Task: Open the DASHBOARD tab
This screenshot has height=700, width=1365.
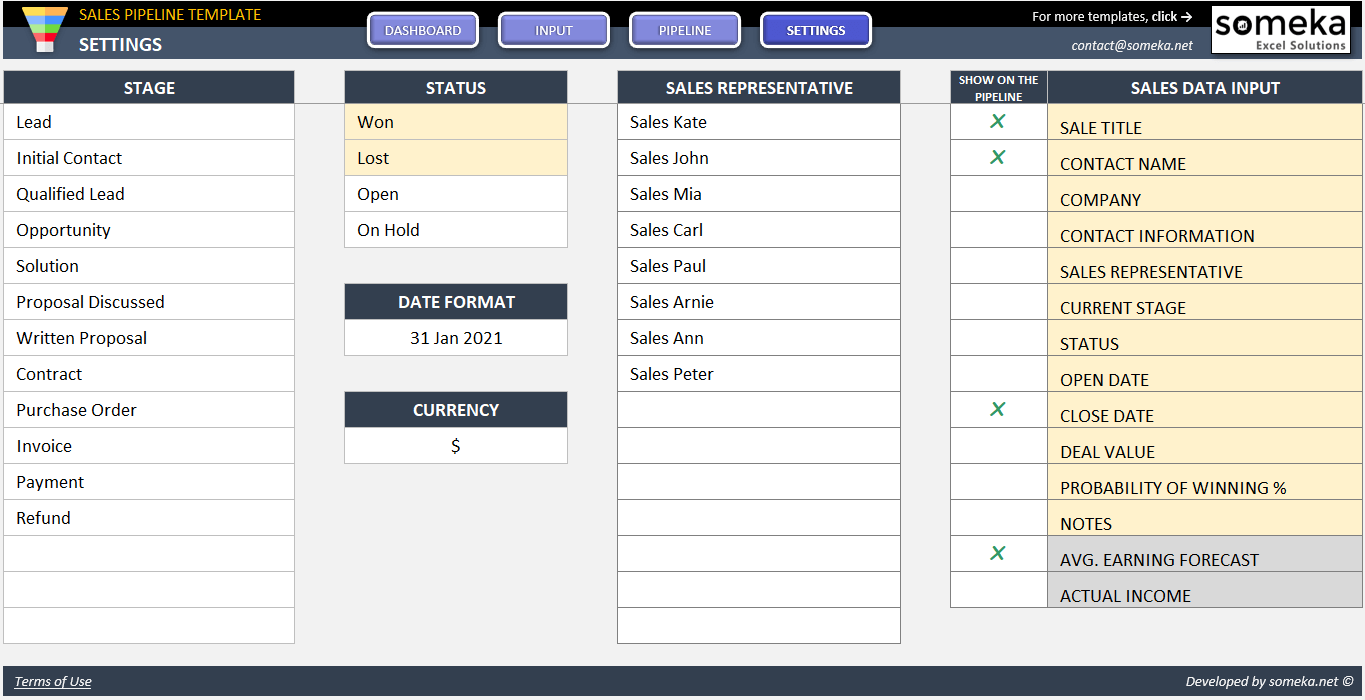Action: tap(423, 30)
